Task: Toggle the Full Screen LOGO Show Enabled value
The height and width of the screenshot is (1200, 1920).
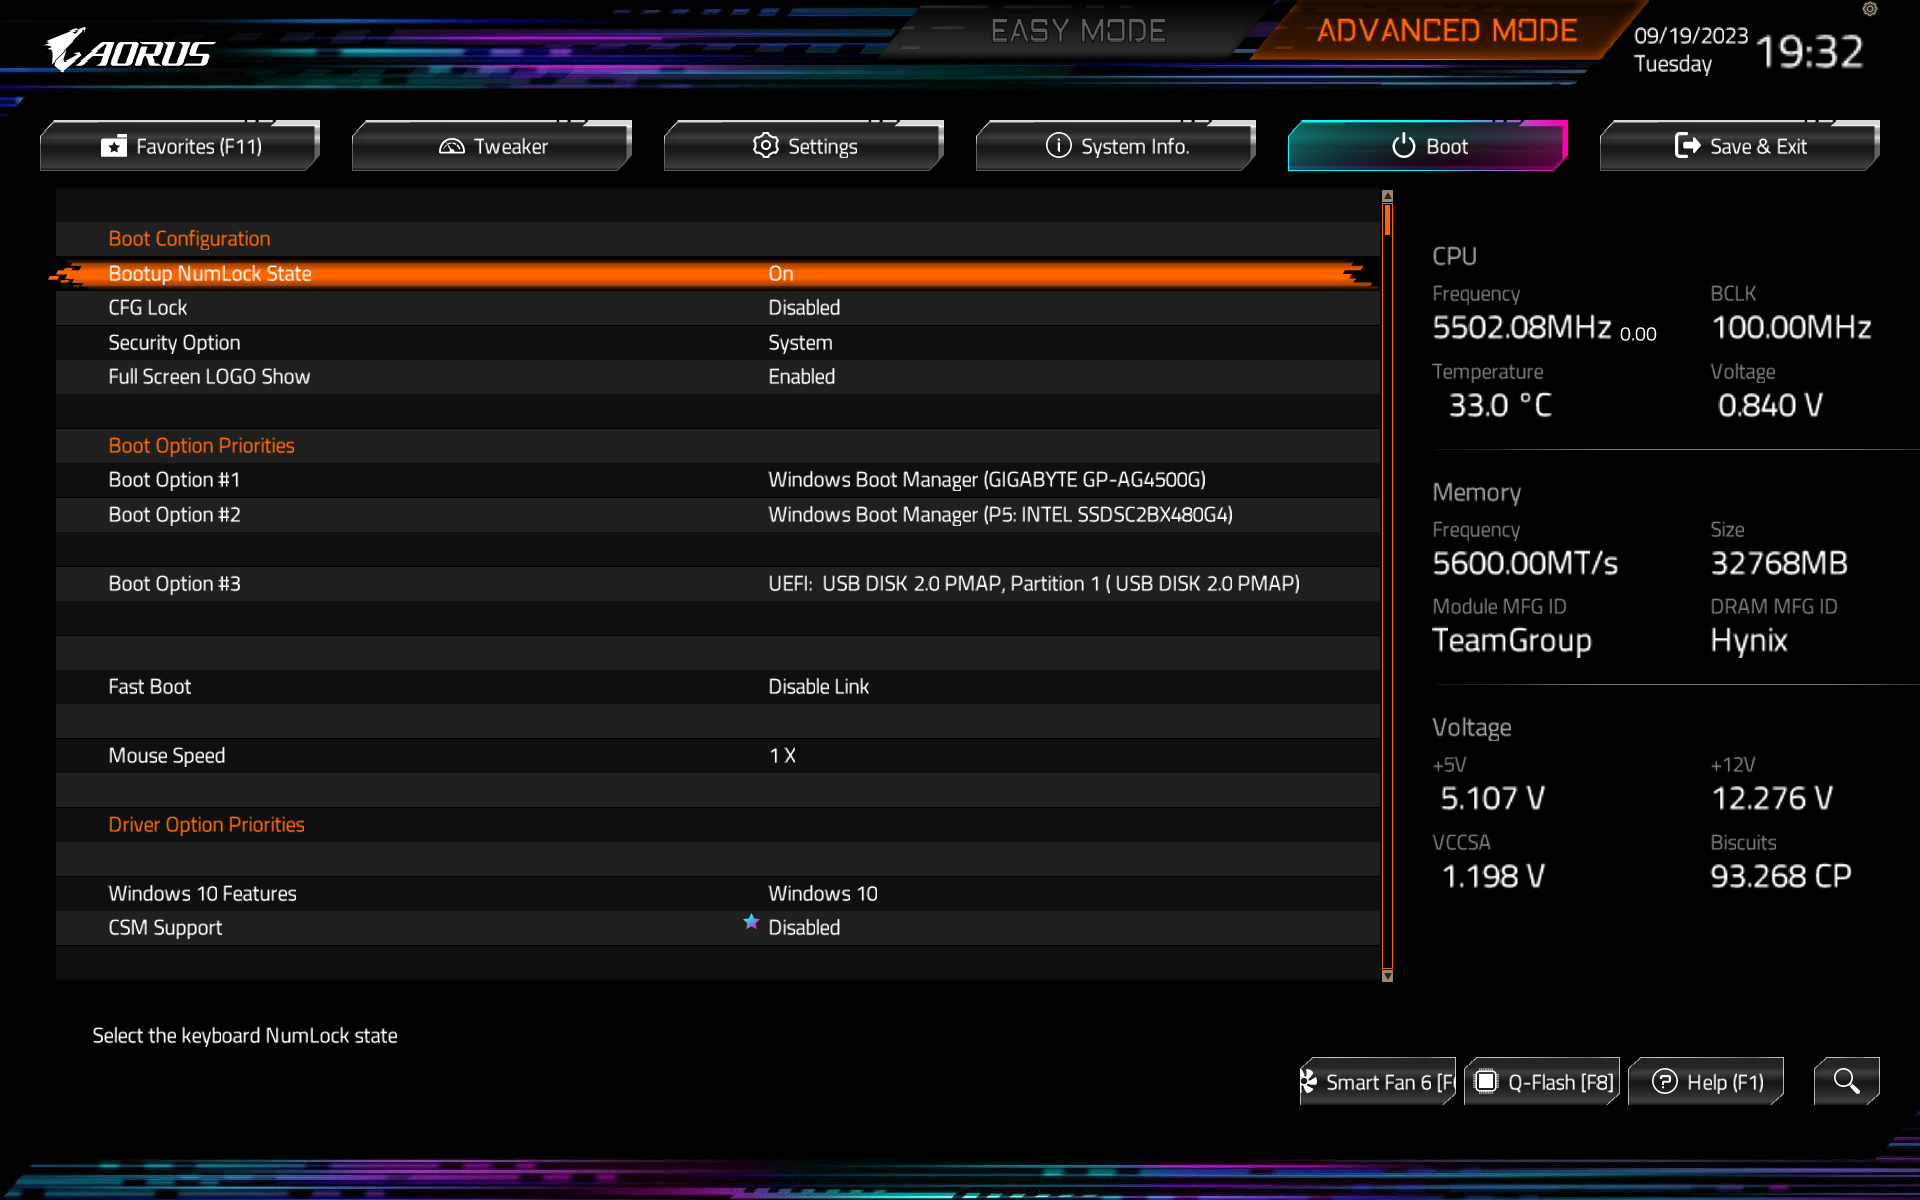Action: tap(801, 377)
